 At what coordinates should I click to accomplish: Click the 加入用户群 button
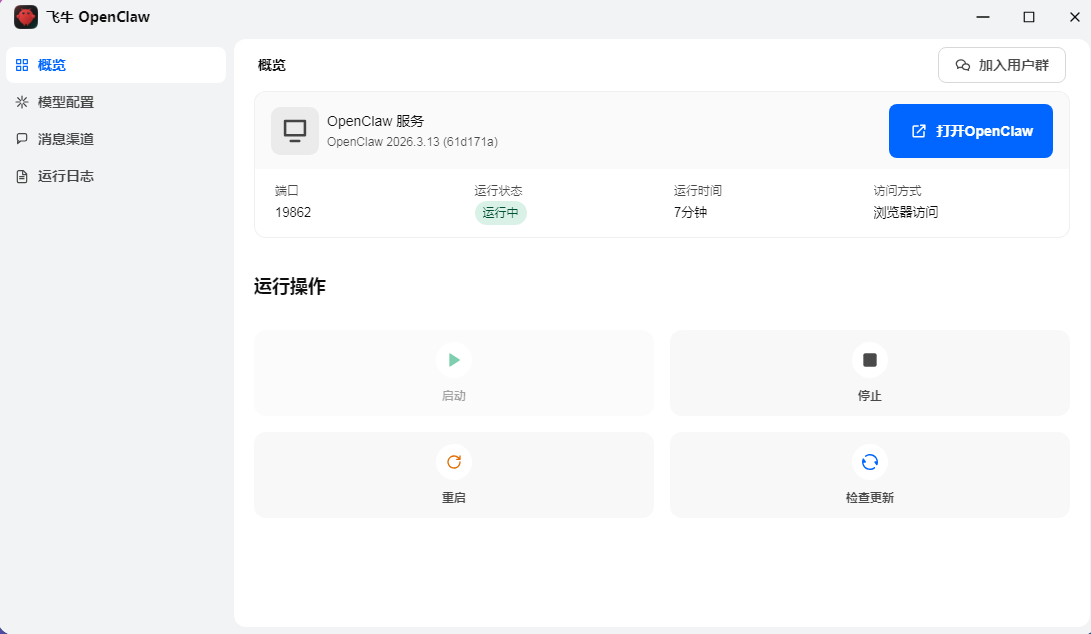[1002, 65]
